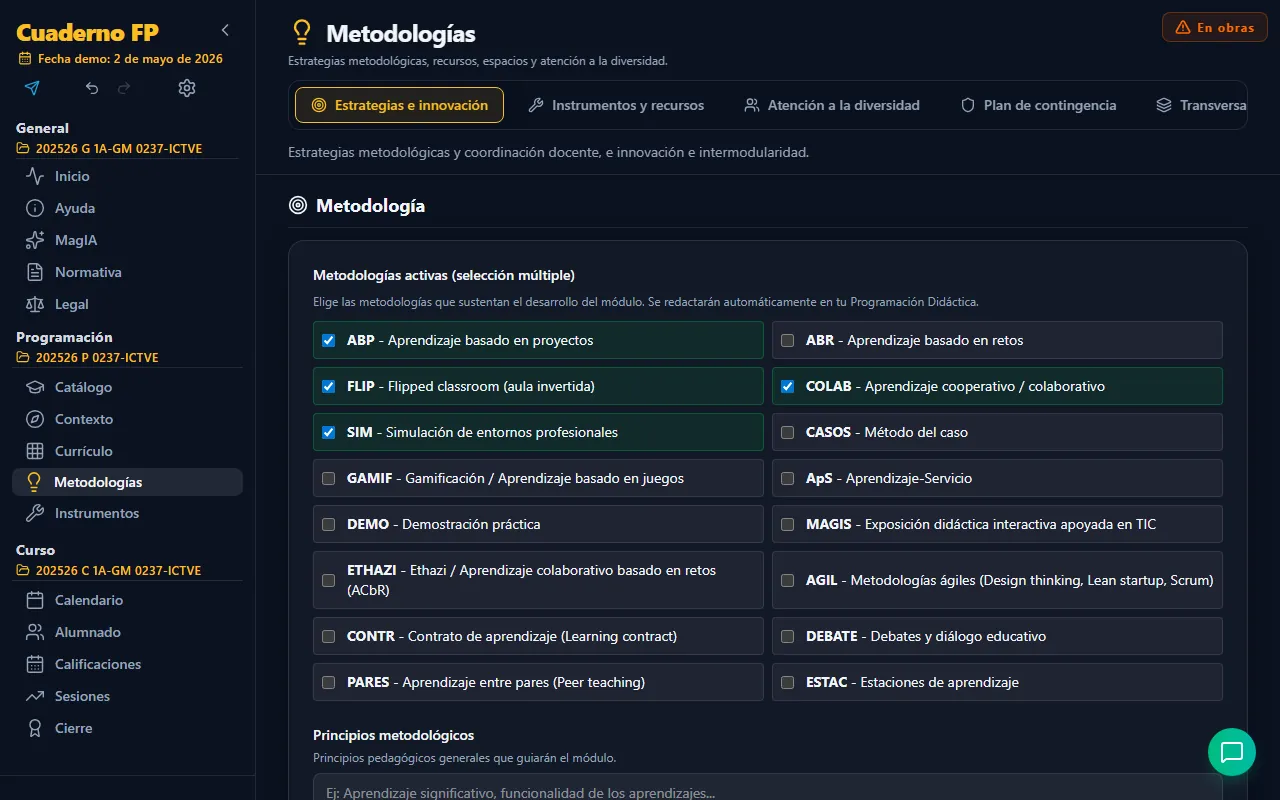Open settings gear icon in sidebar

point(187,88)
